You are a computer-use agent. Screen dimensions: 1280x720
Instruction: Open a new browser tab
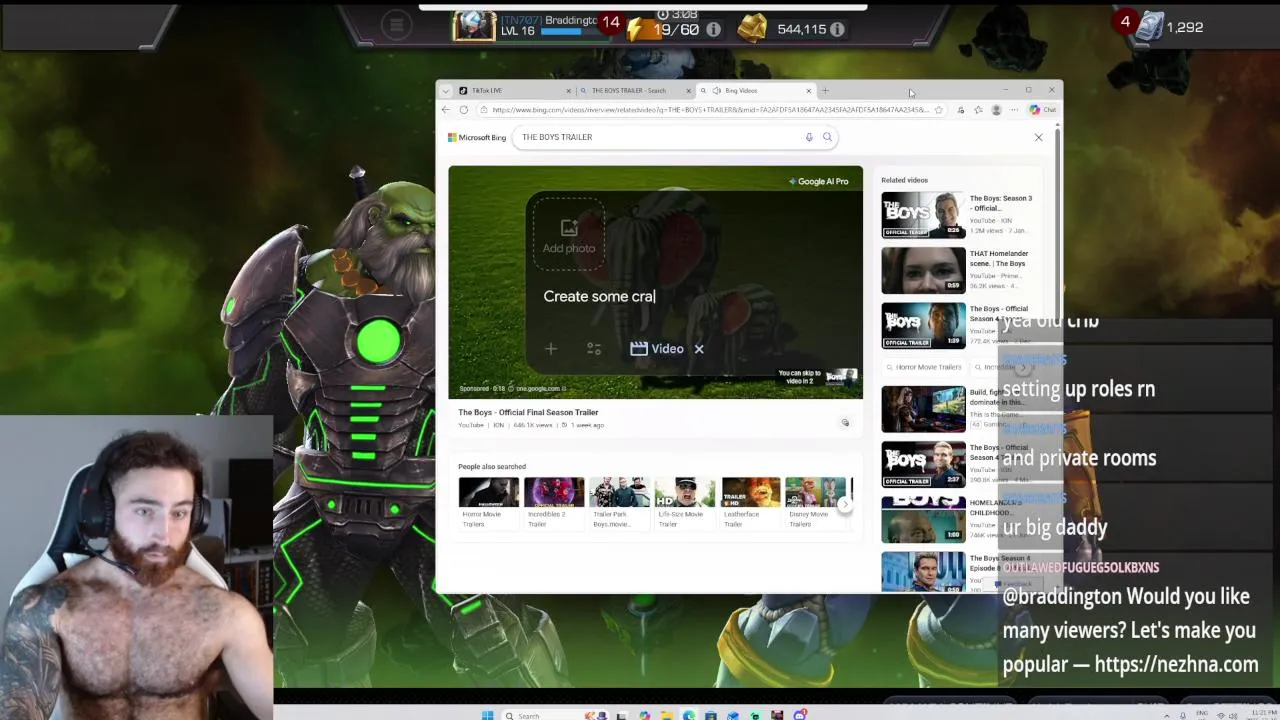tap(825, 91)
